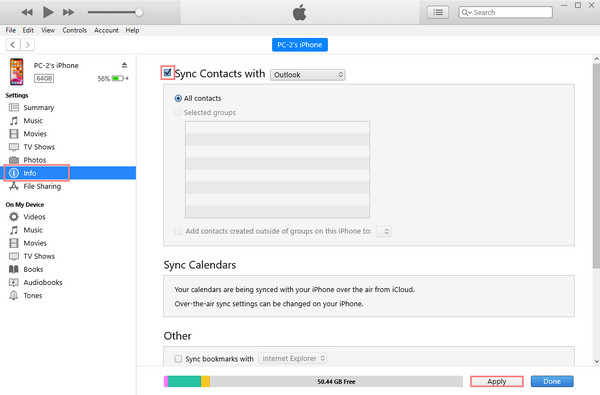Click the Search input field
Image resolution: width=600 pixels, height=395 pixels.
click(x=505, y=12)
